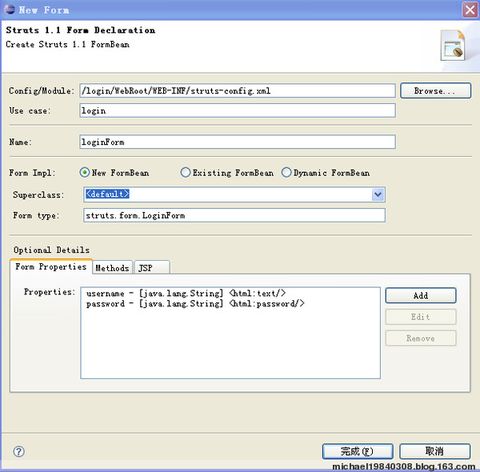Click the Name field with loginForm
480x472 pixels.
pyautogui.click(x=238, y=142)
